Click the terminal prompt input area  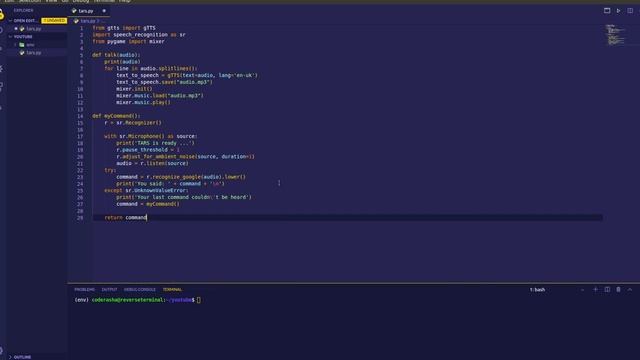point(199,300)
